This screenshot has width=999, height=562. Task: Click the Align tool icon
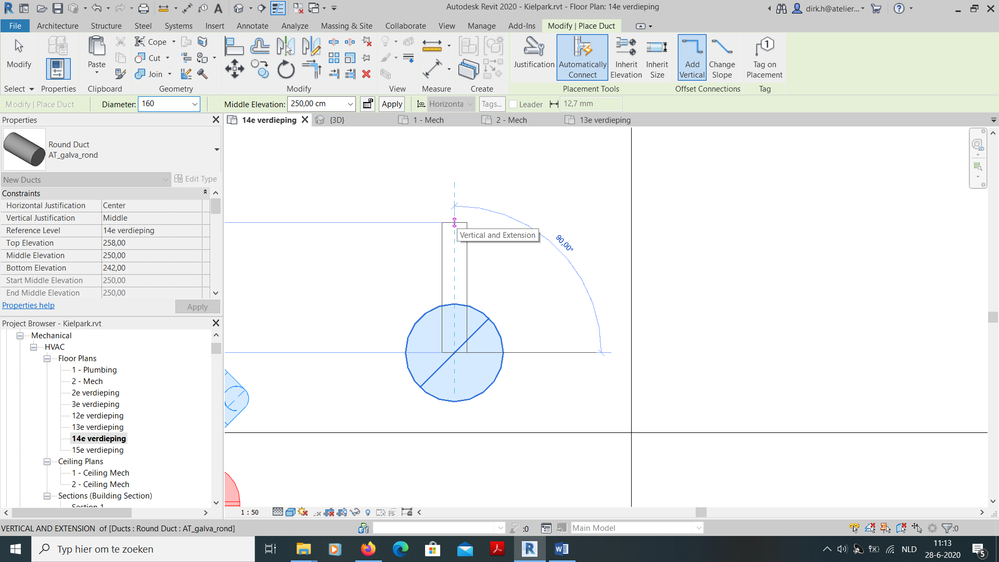pos(234,46)
